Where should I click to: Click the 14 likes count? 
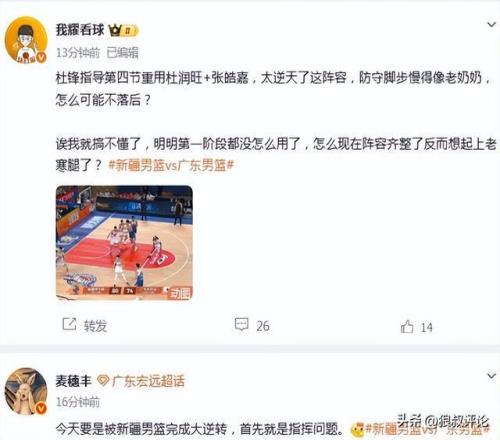pyautogui.click(x=426, y=327)
